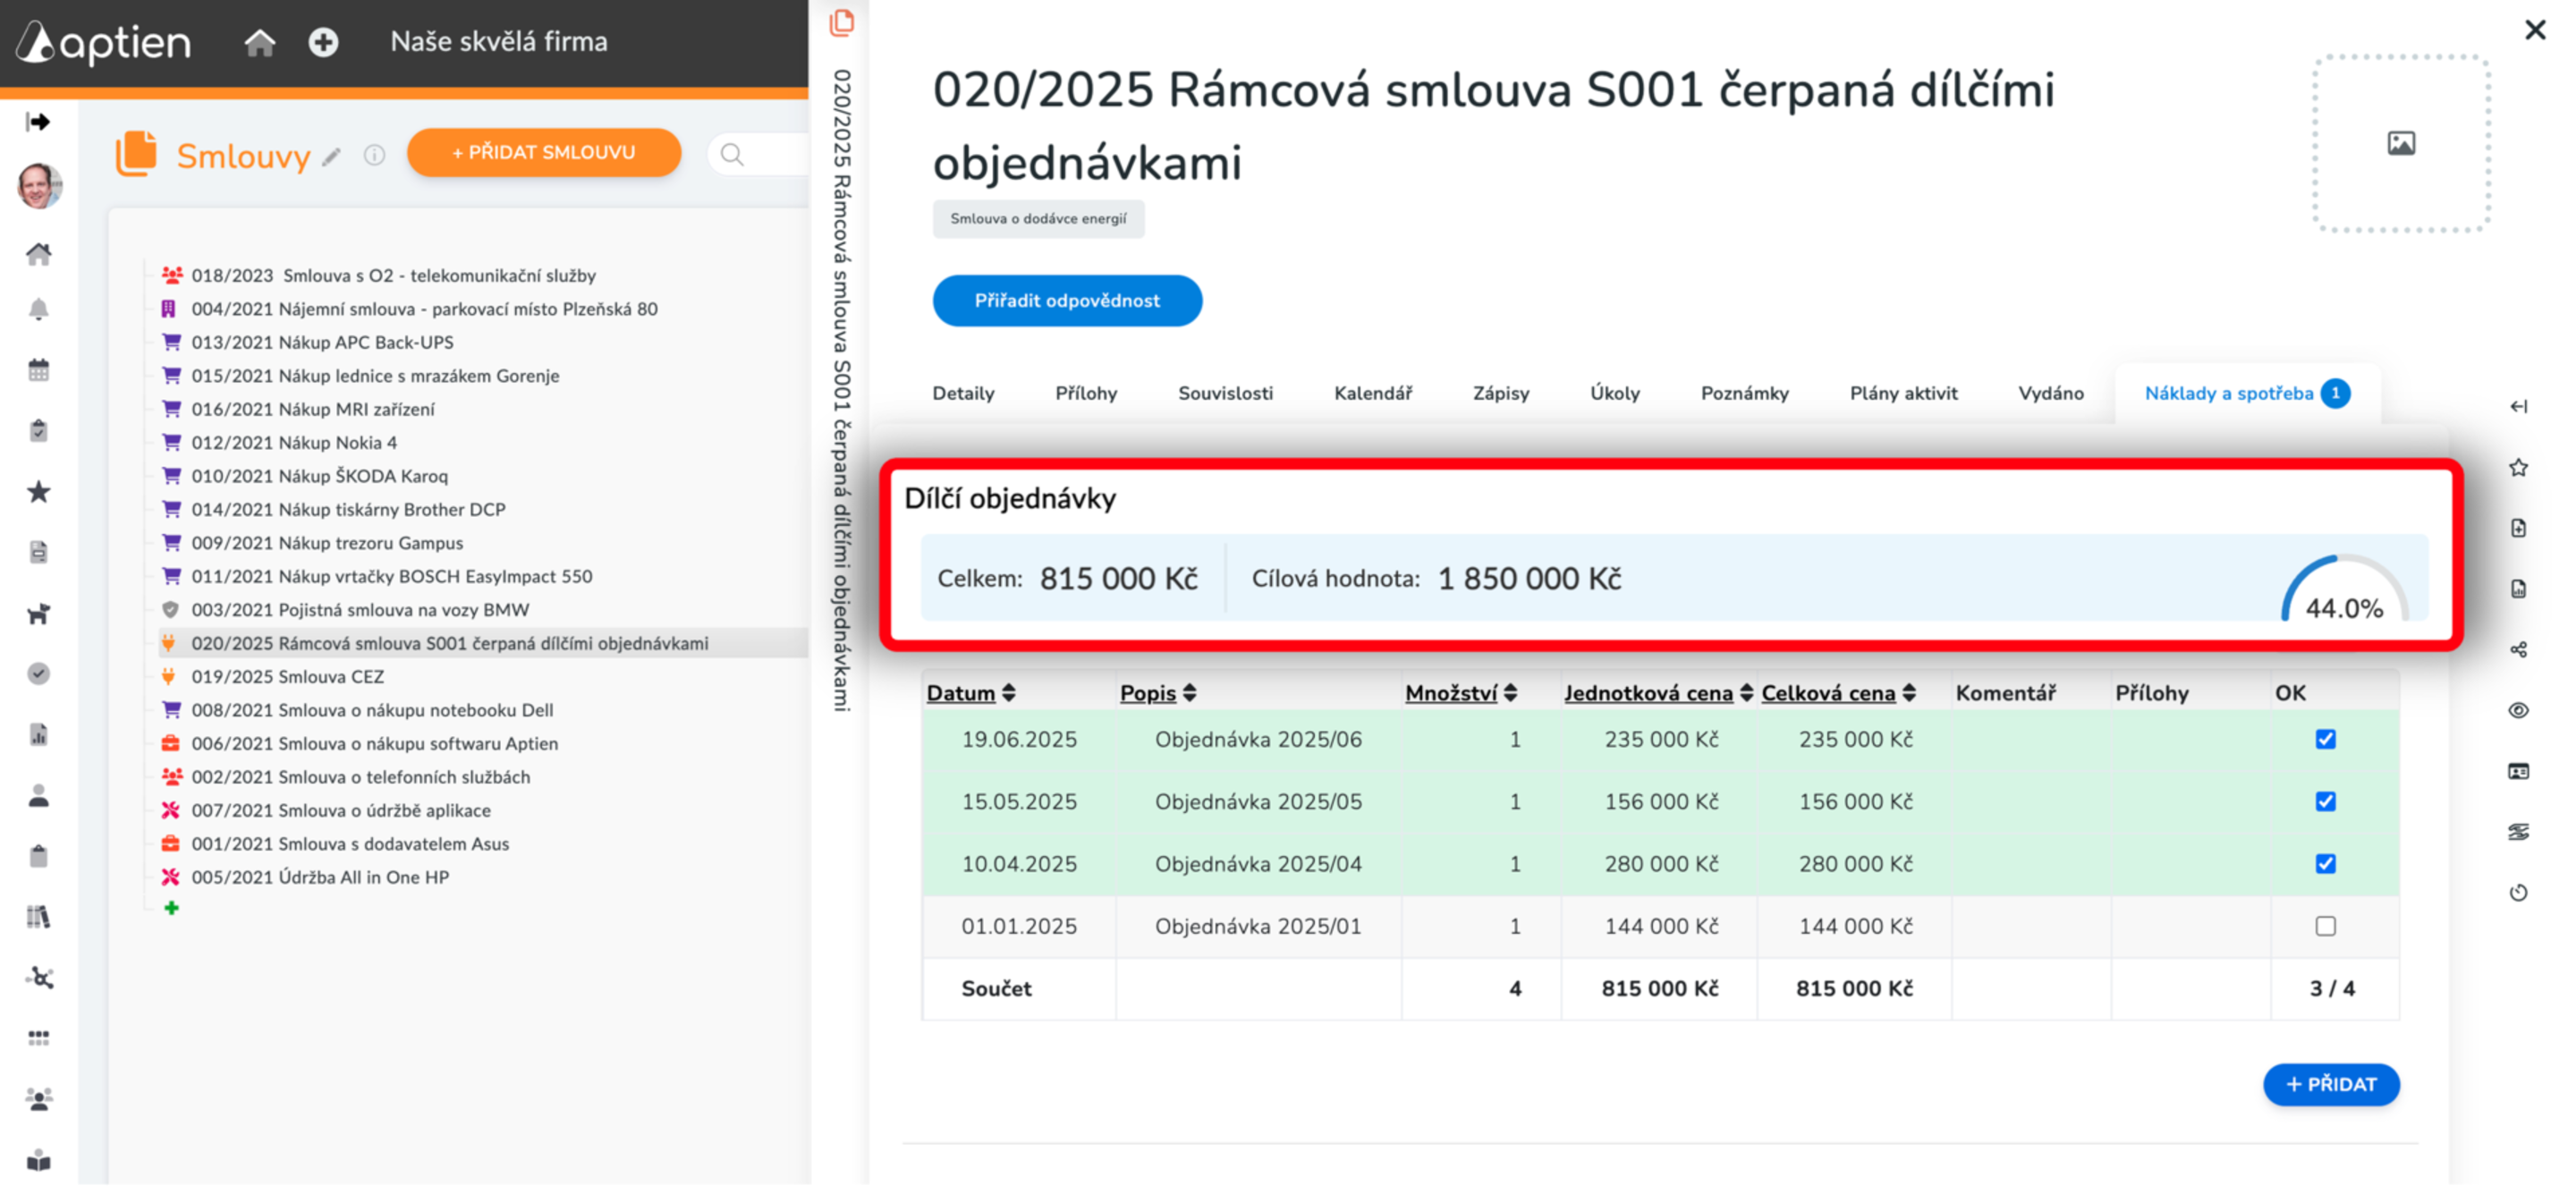Show info about Smlouvy list
Screen dimensions: 2576x1186
click(374, 155)
